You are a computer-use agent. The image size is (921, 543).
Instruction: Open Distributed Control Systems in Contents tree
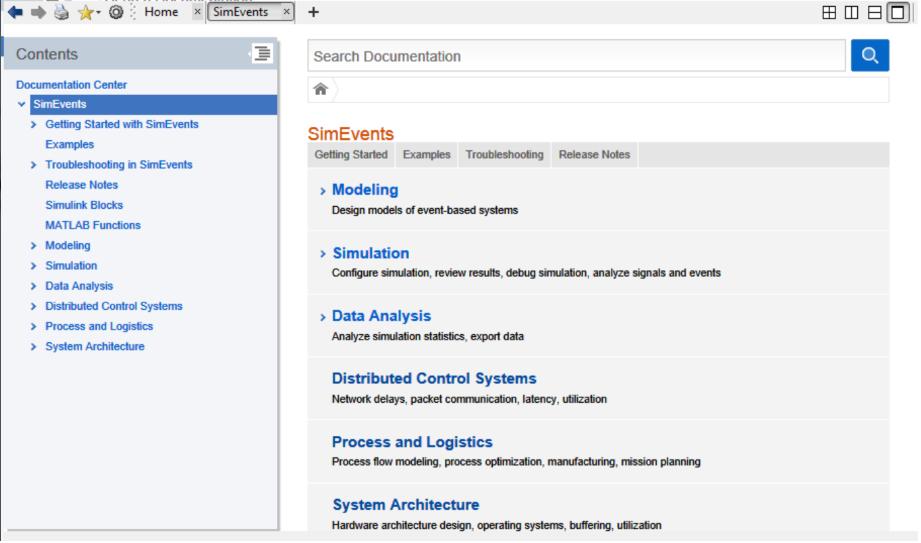(113, 307)
